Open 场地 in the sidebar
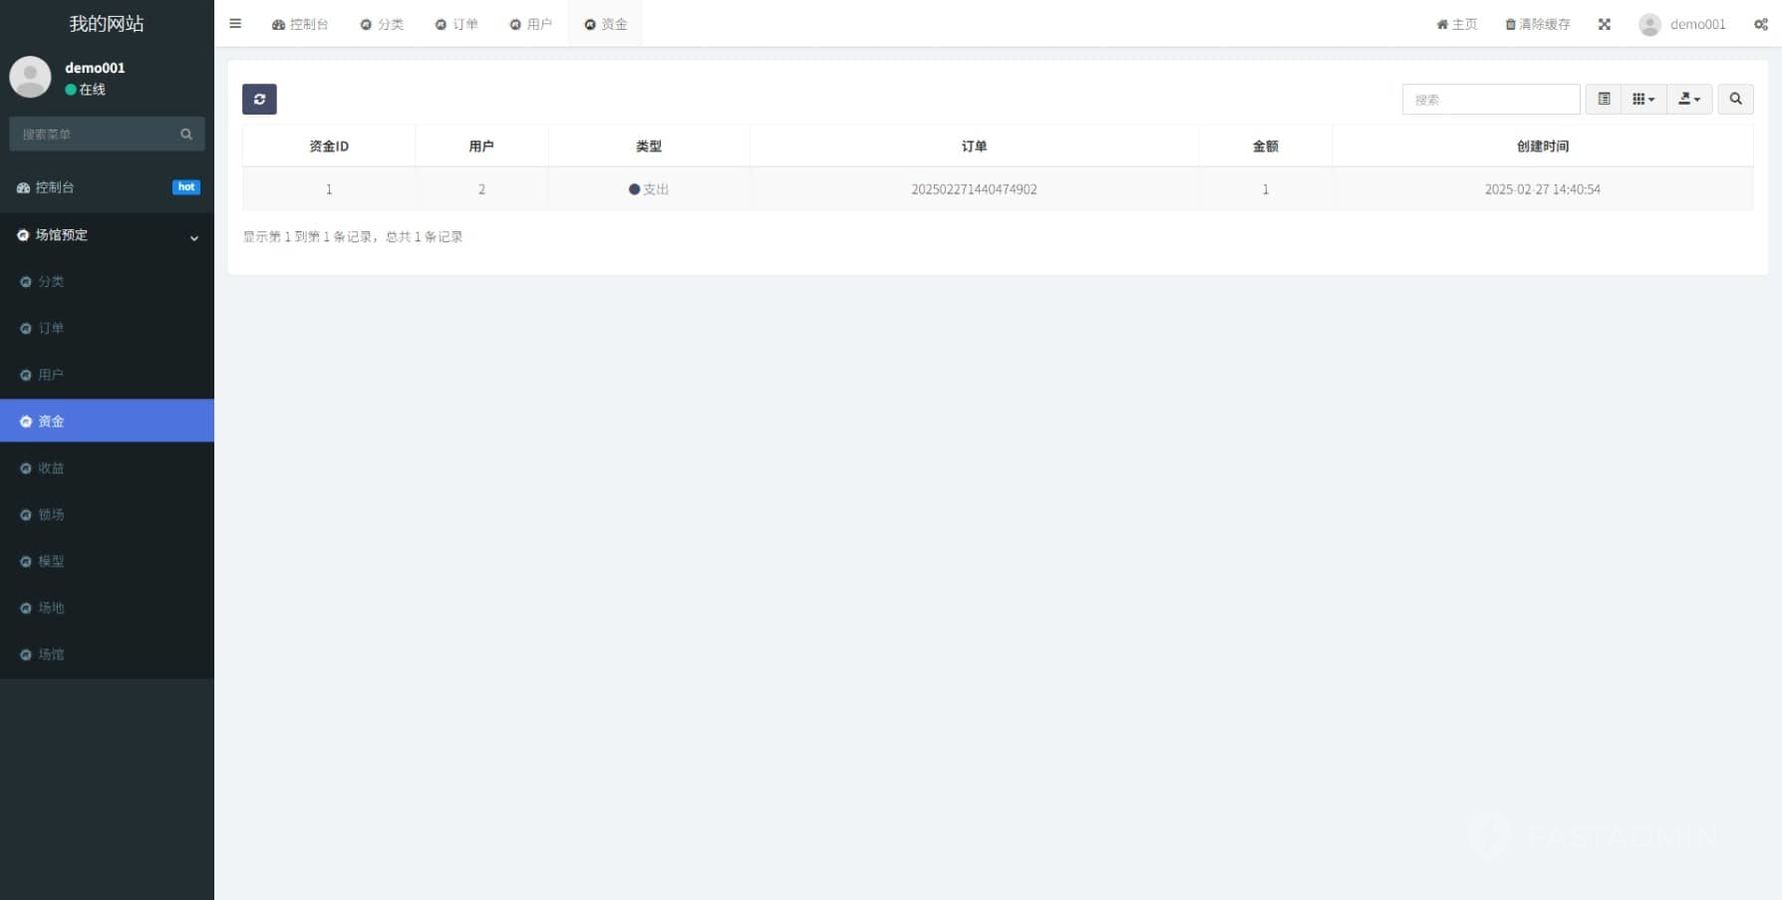The height and width of the screenshot is (900, 1782). [x=51, y=608]
